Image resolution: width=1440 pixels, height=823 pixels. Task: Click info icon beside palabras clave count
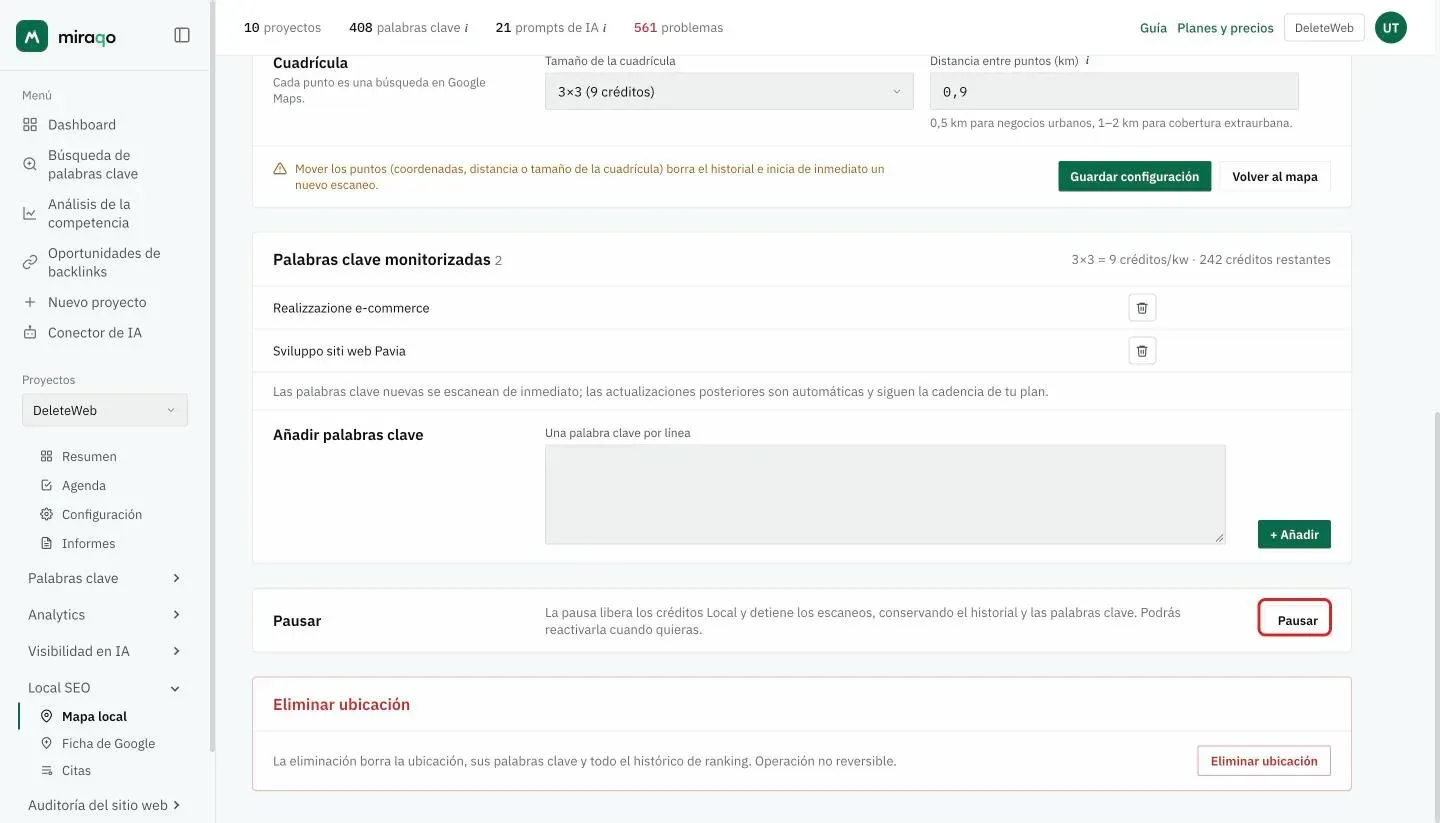click(x=466, y=28)
